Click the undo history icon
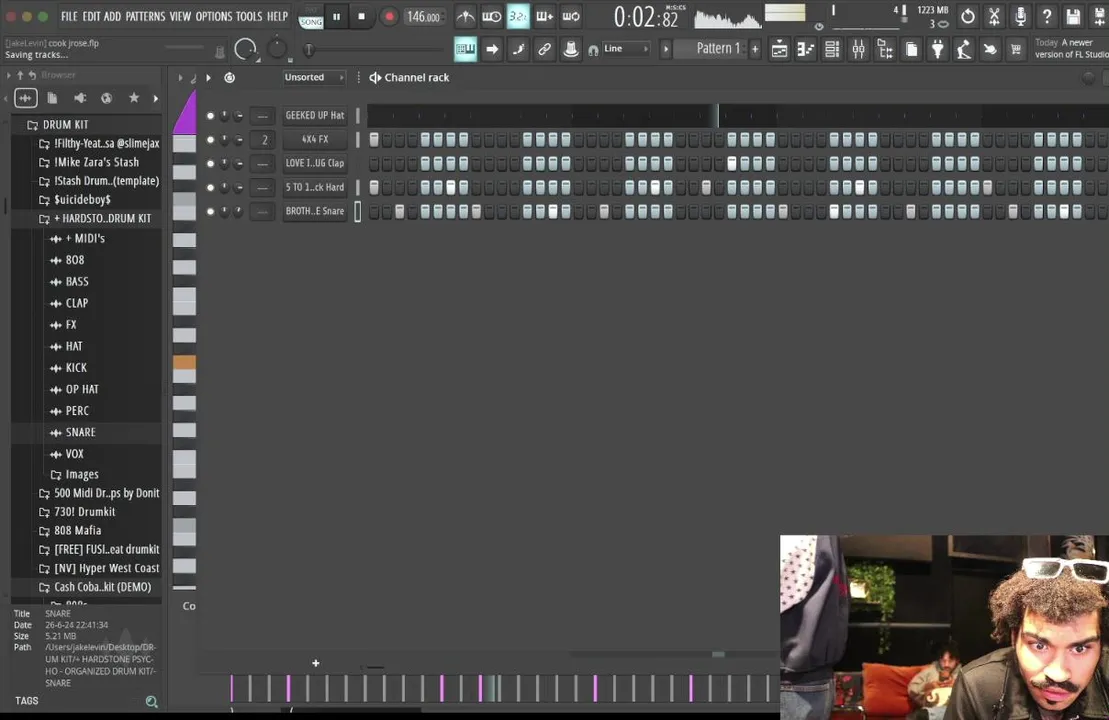Viewport: 1109px width, 720px height. coord(968,16)
